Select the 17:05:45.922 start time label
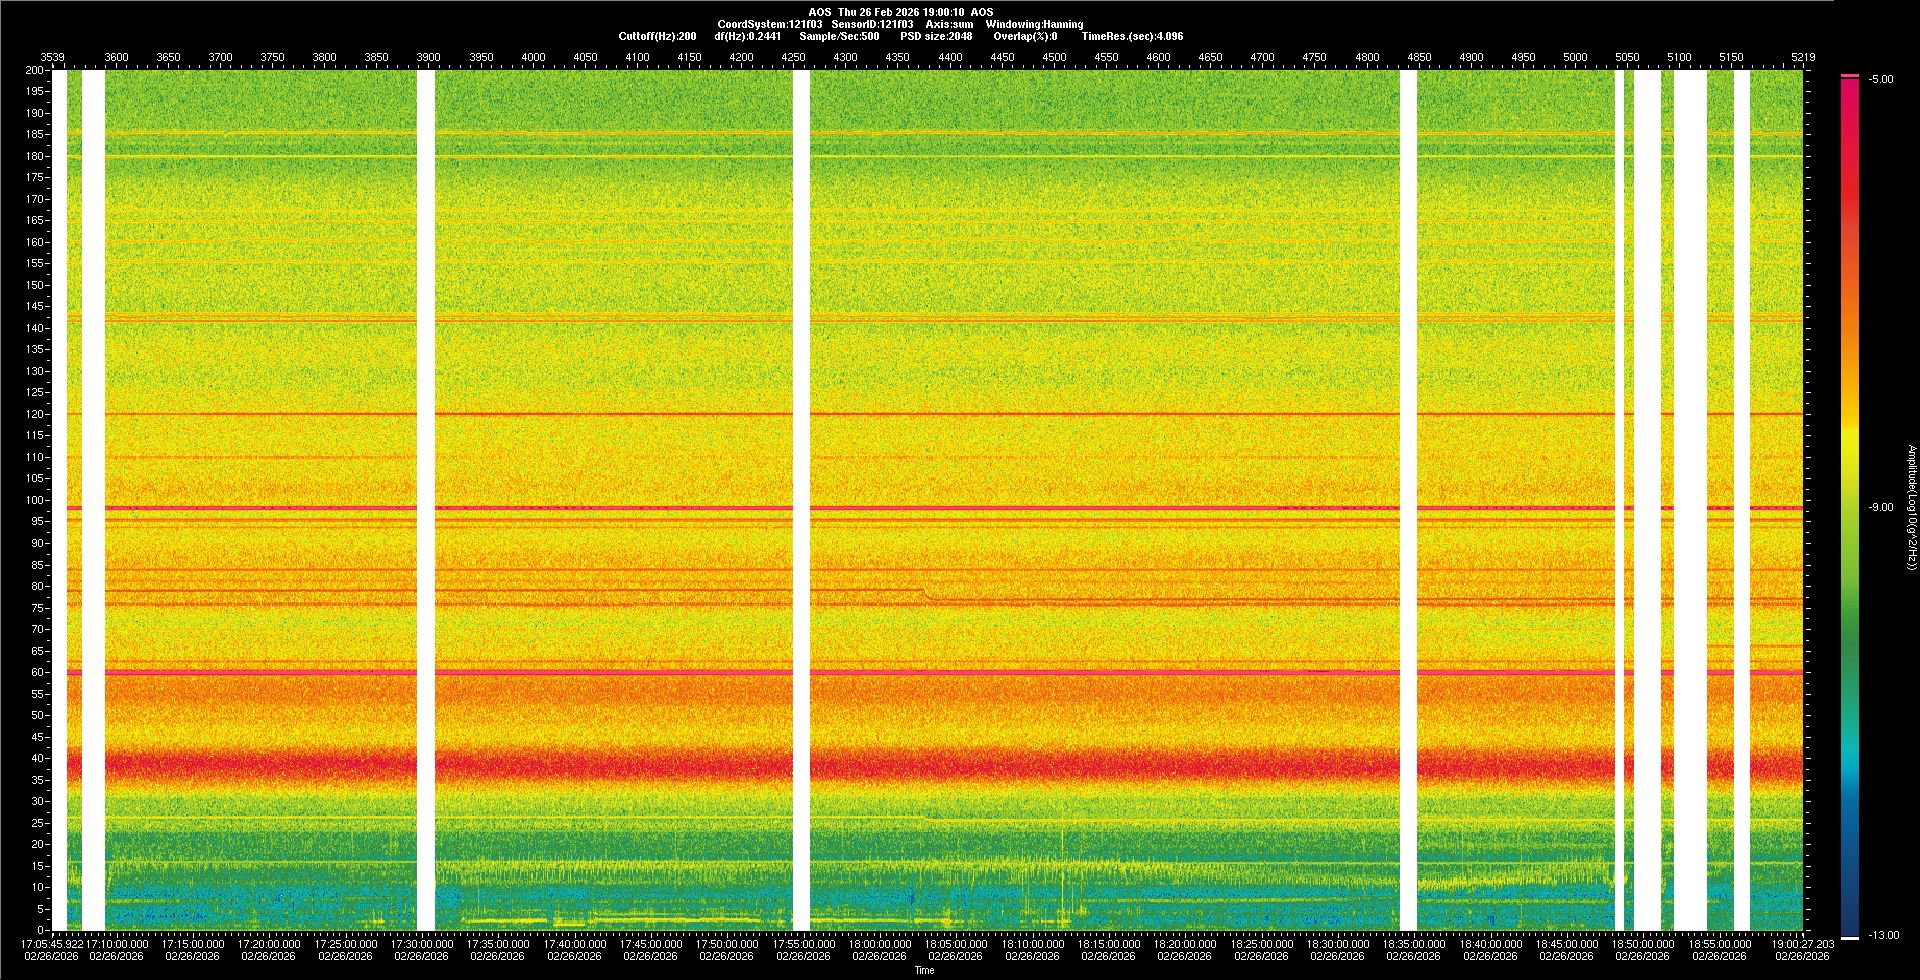The image size is (1920, 980). (52, 943)
